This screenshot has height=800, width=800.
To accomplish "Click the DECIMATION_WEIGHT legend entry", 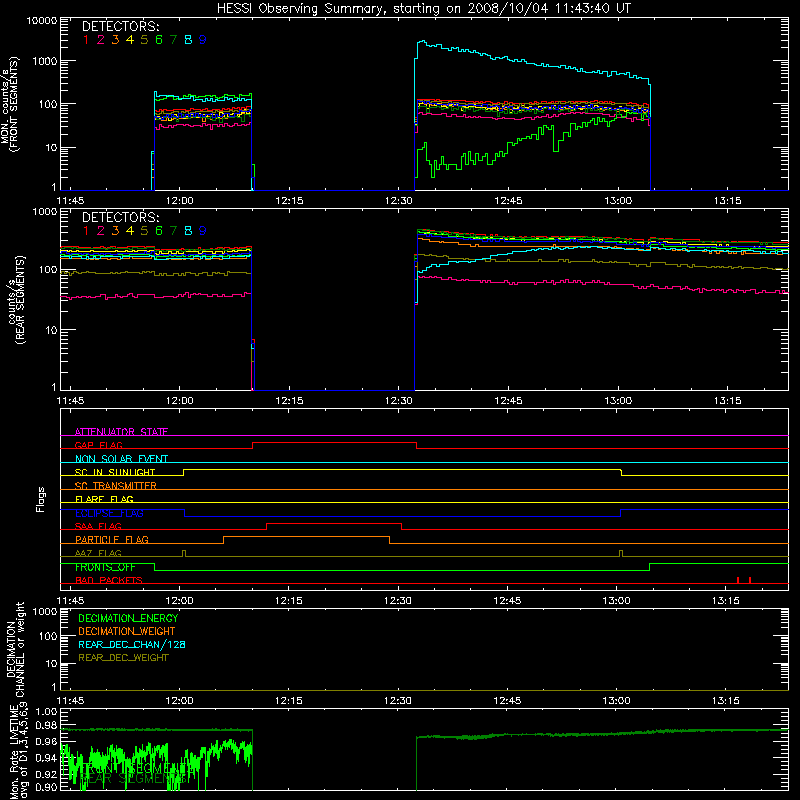I will tap(127, 631).
